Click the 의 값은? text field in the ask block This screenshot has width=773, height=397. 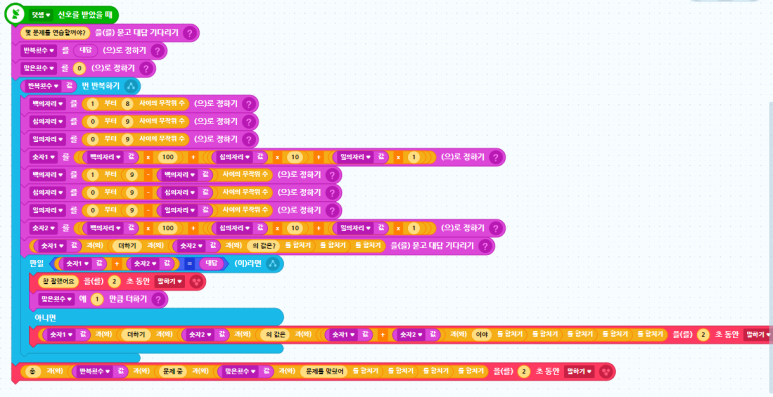[x=264, y=246]
